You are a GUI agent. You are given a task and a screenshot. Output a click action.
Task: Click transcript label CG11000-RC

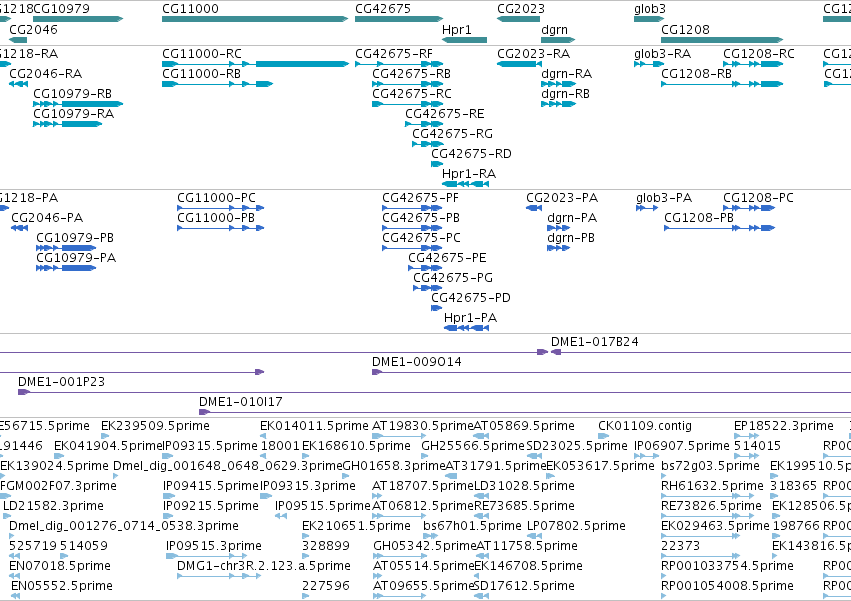coord(202,53)
